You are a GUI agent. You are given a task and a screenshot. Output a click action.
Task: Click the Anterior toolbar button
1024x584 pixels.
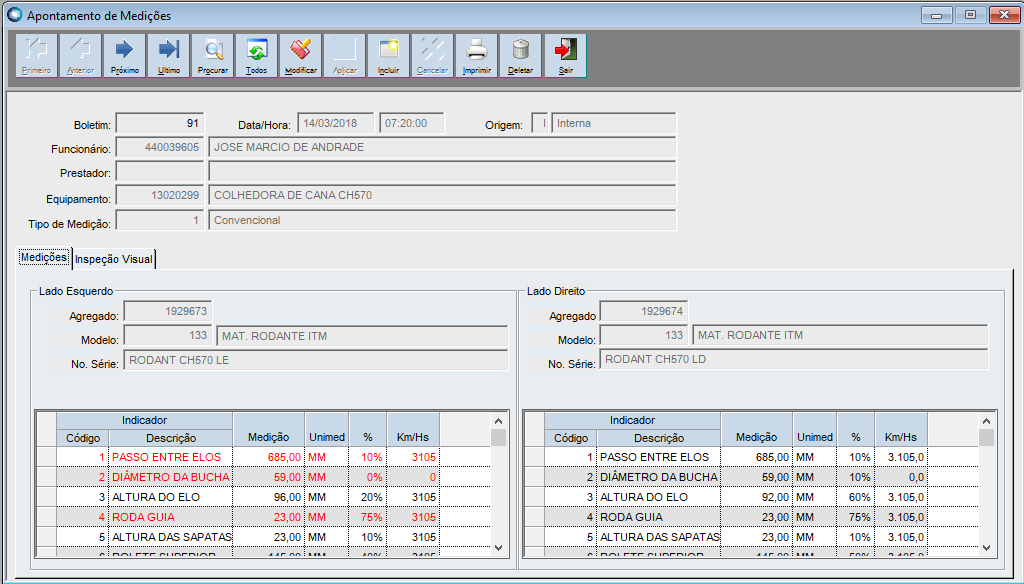[x=80, y=56]
